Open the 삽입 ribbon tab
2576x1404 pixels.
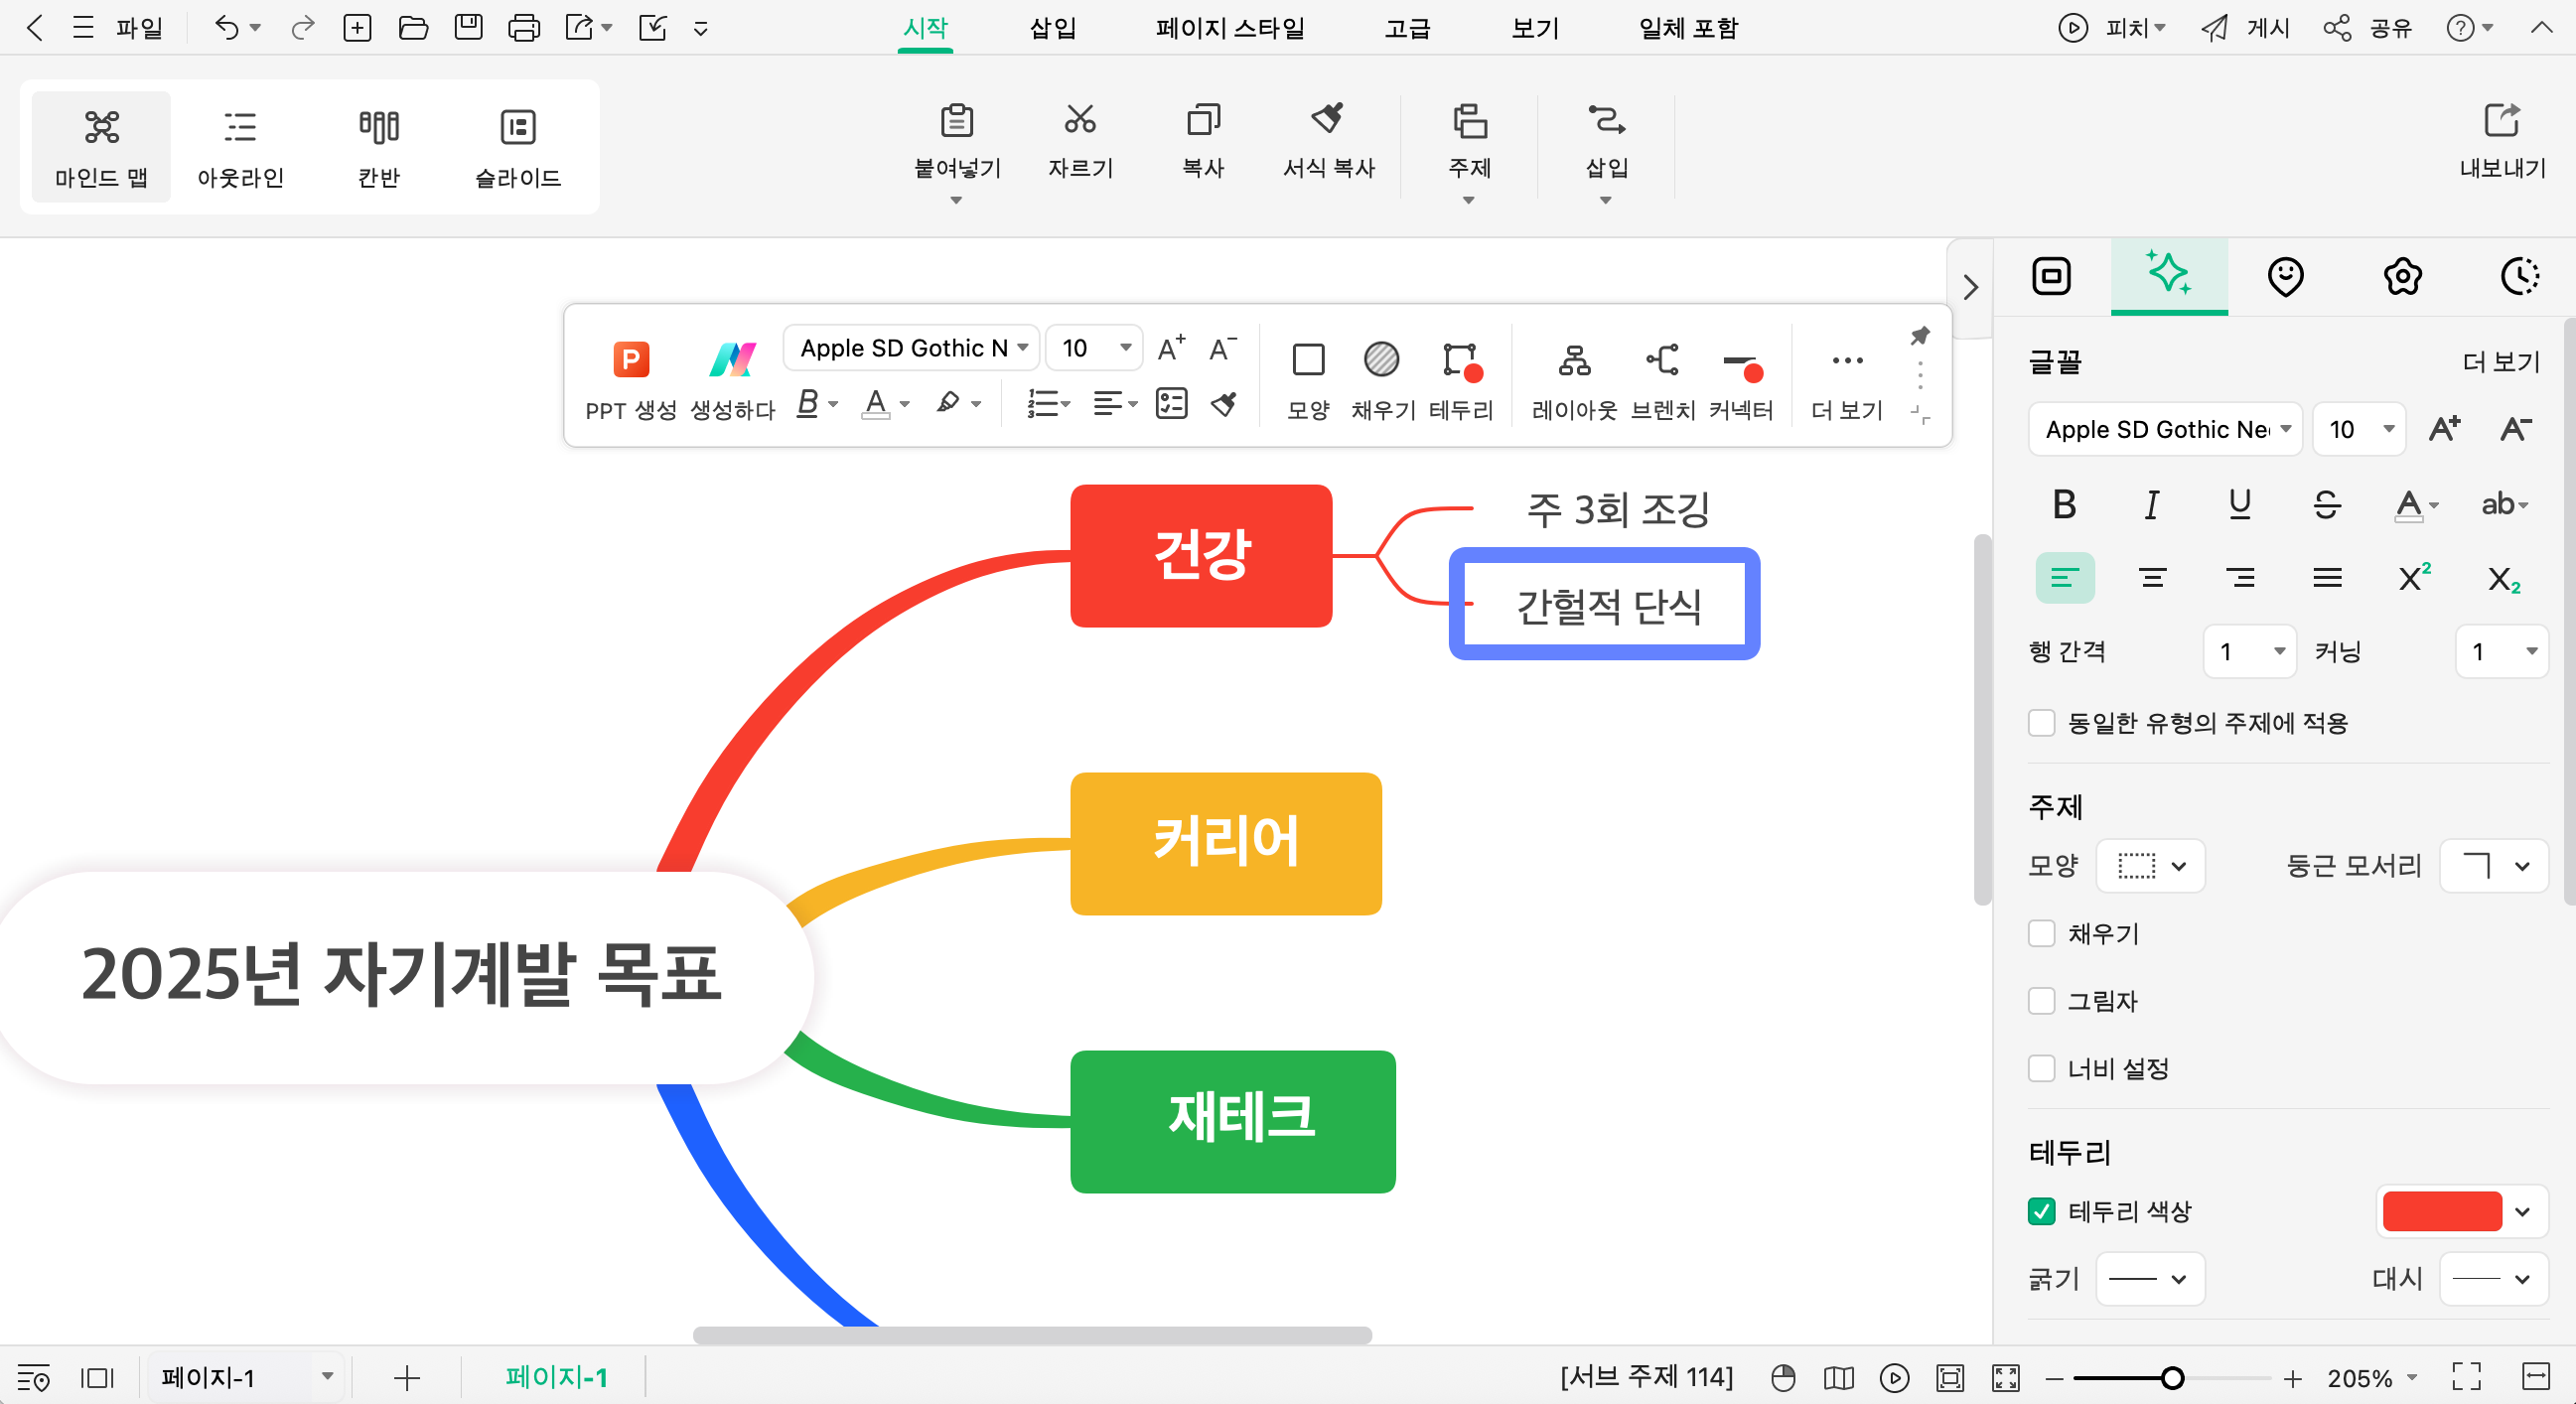(x=1053, y=28)
